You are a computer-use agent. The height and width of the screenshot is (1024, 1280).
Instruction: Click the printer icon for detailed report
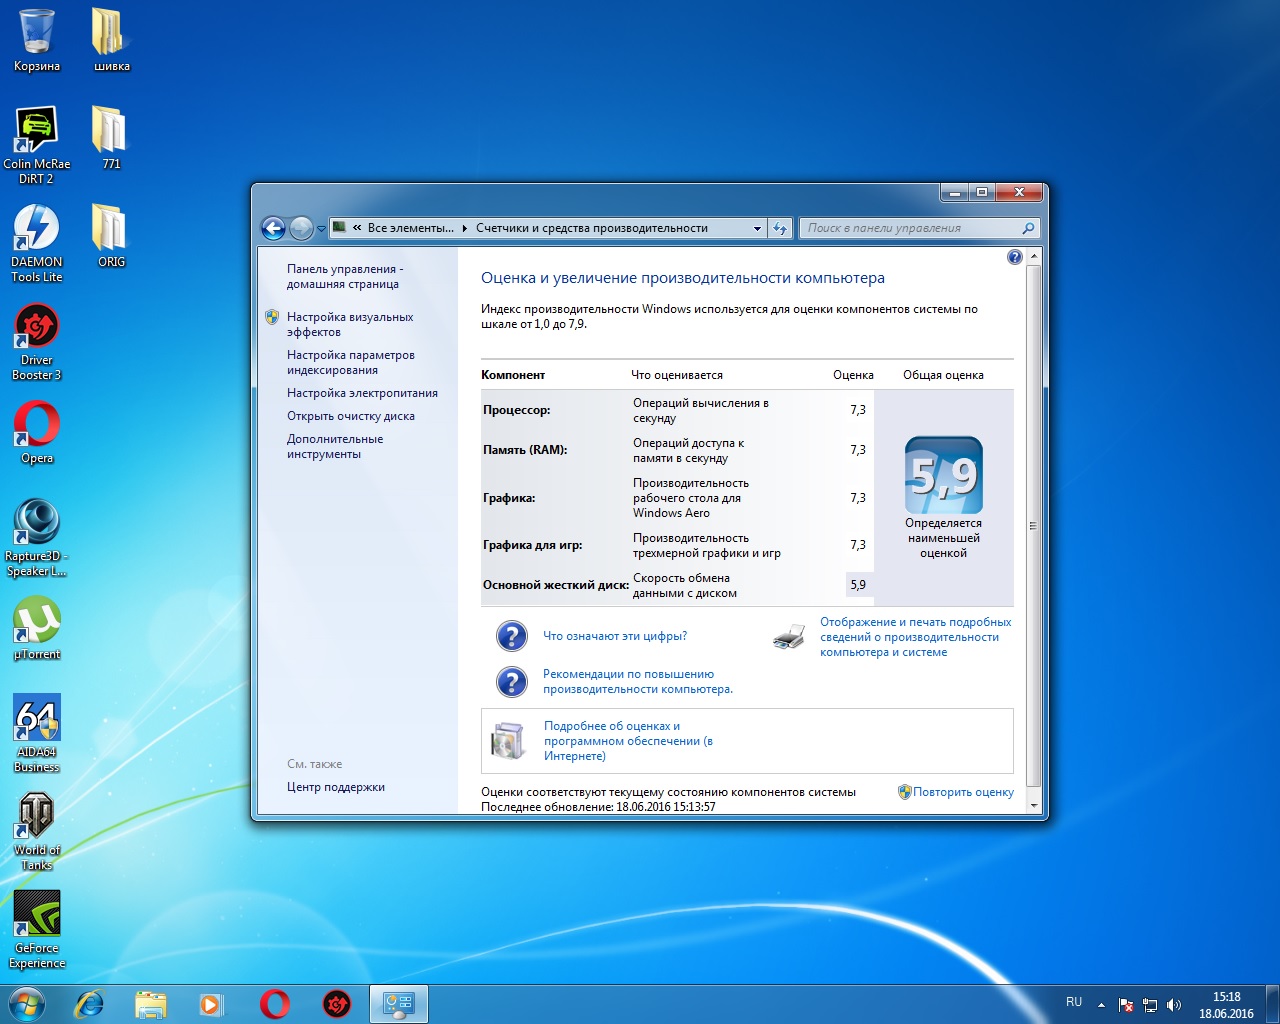pyautogui.click(x=789, y=637)
